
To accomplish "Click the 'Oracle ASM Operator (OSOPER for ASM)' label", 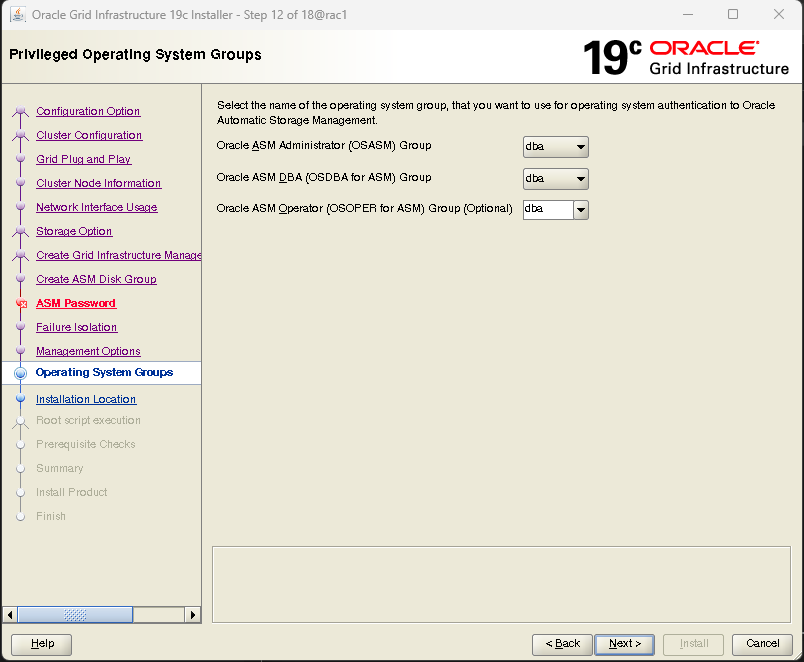I will (x=364, y=209).
